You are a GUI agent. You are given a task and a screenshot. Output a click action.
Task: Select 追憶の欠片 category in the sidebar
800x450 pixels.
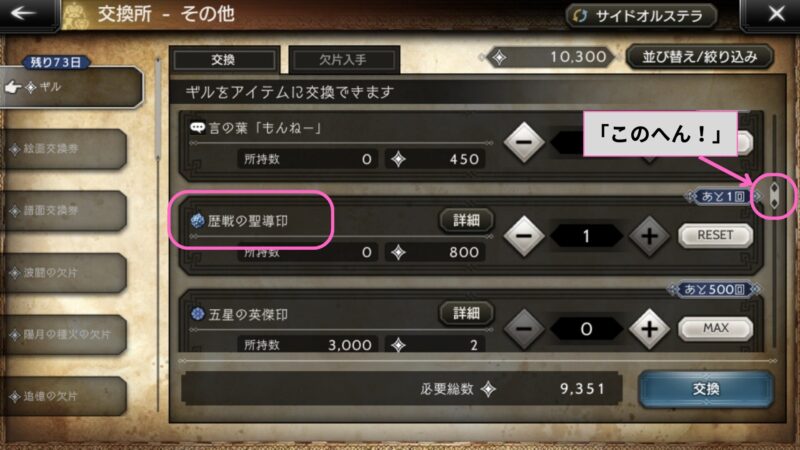point(64,396)
